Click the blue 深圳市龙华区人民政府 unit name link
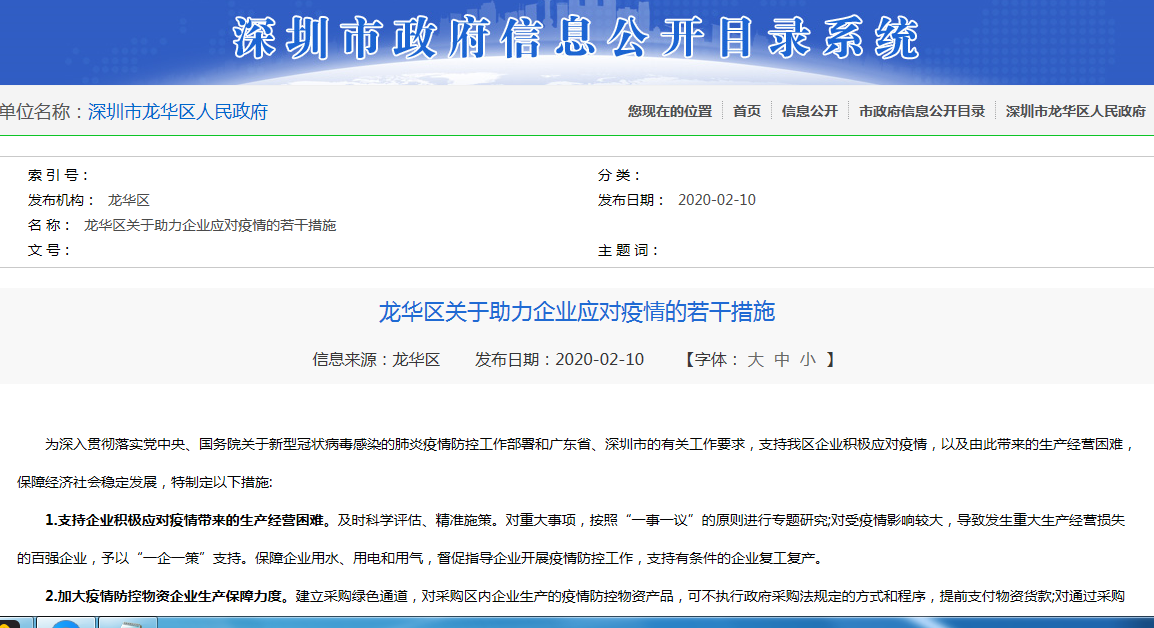This screenshot has width=1154, height=628. point(178,111)
